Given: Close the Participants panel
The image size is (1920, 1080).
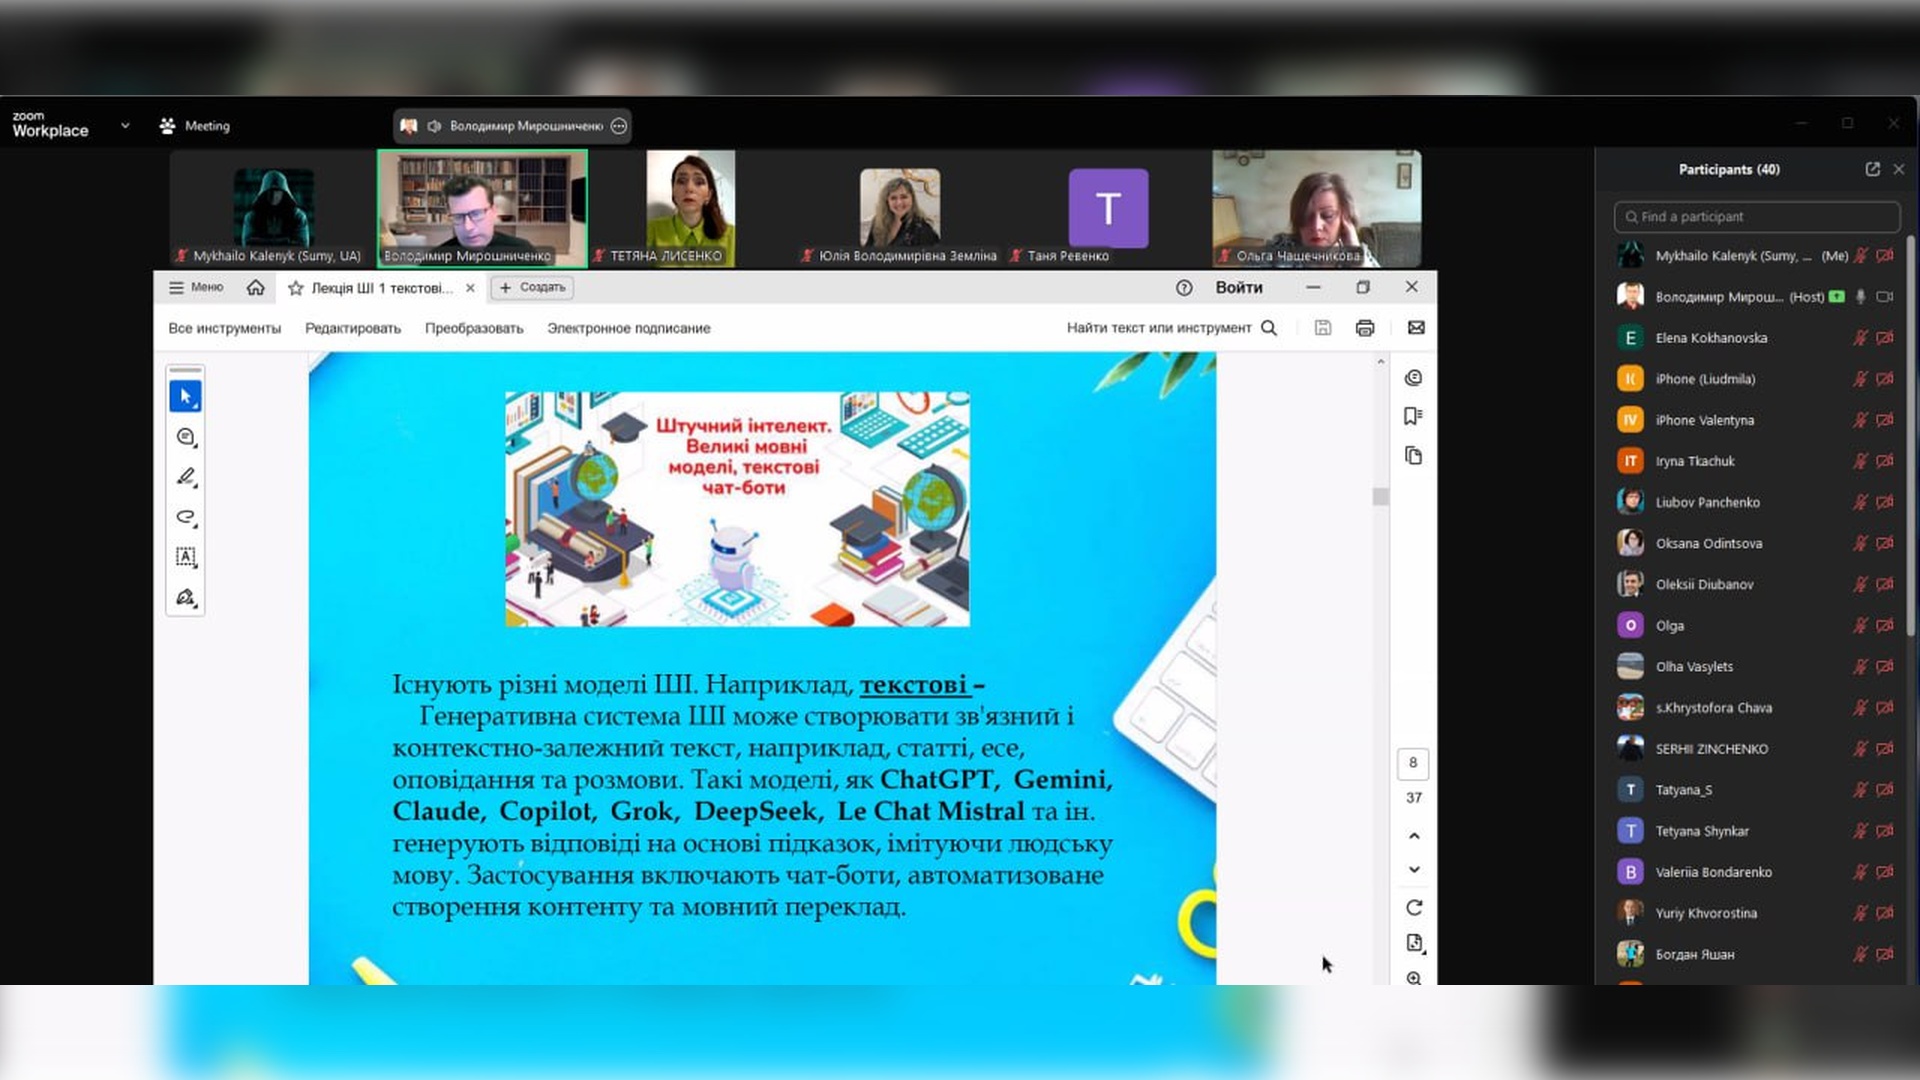Looking at the screenshot, I should (1899, 170).
